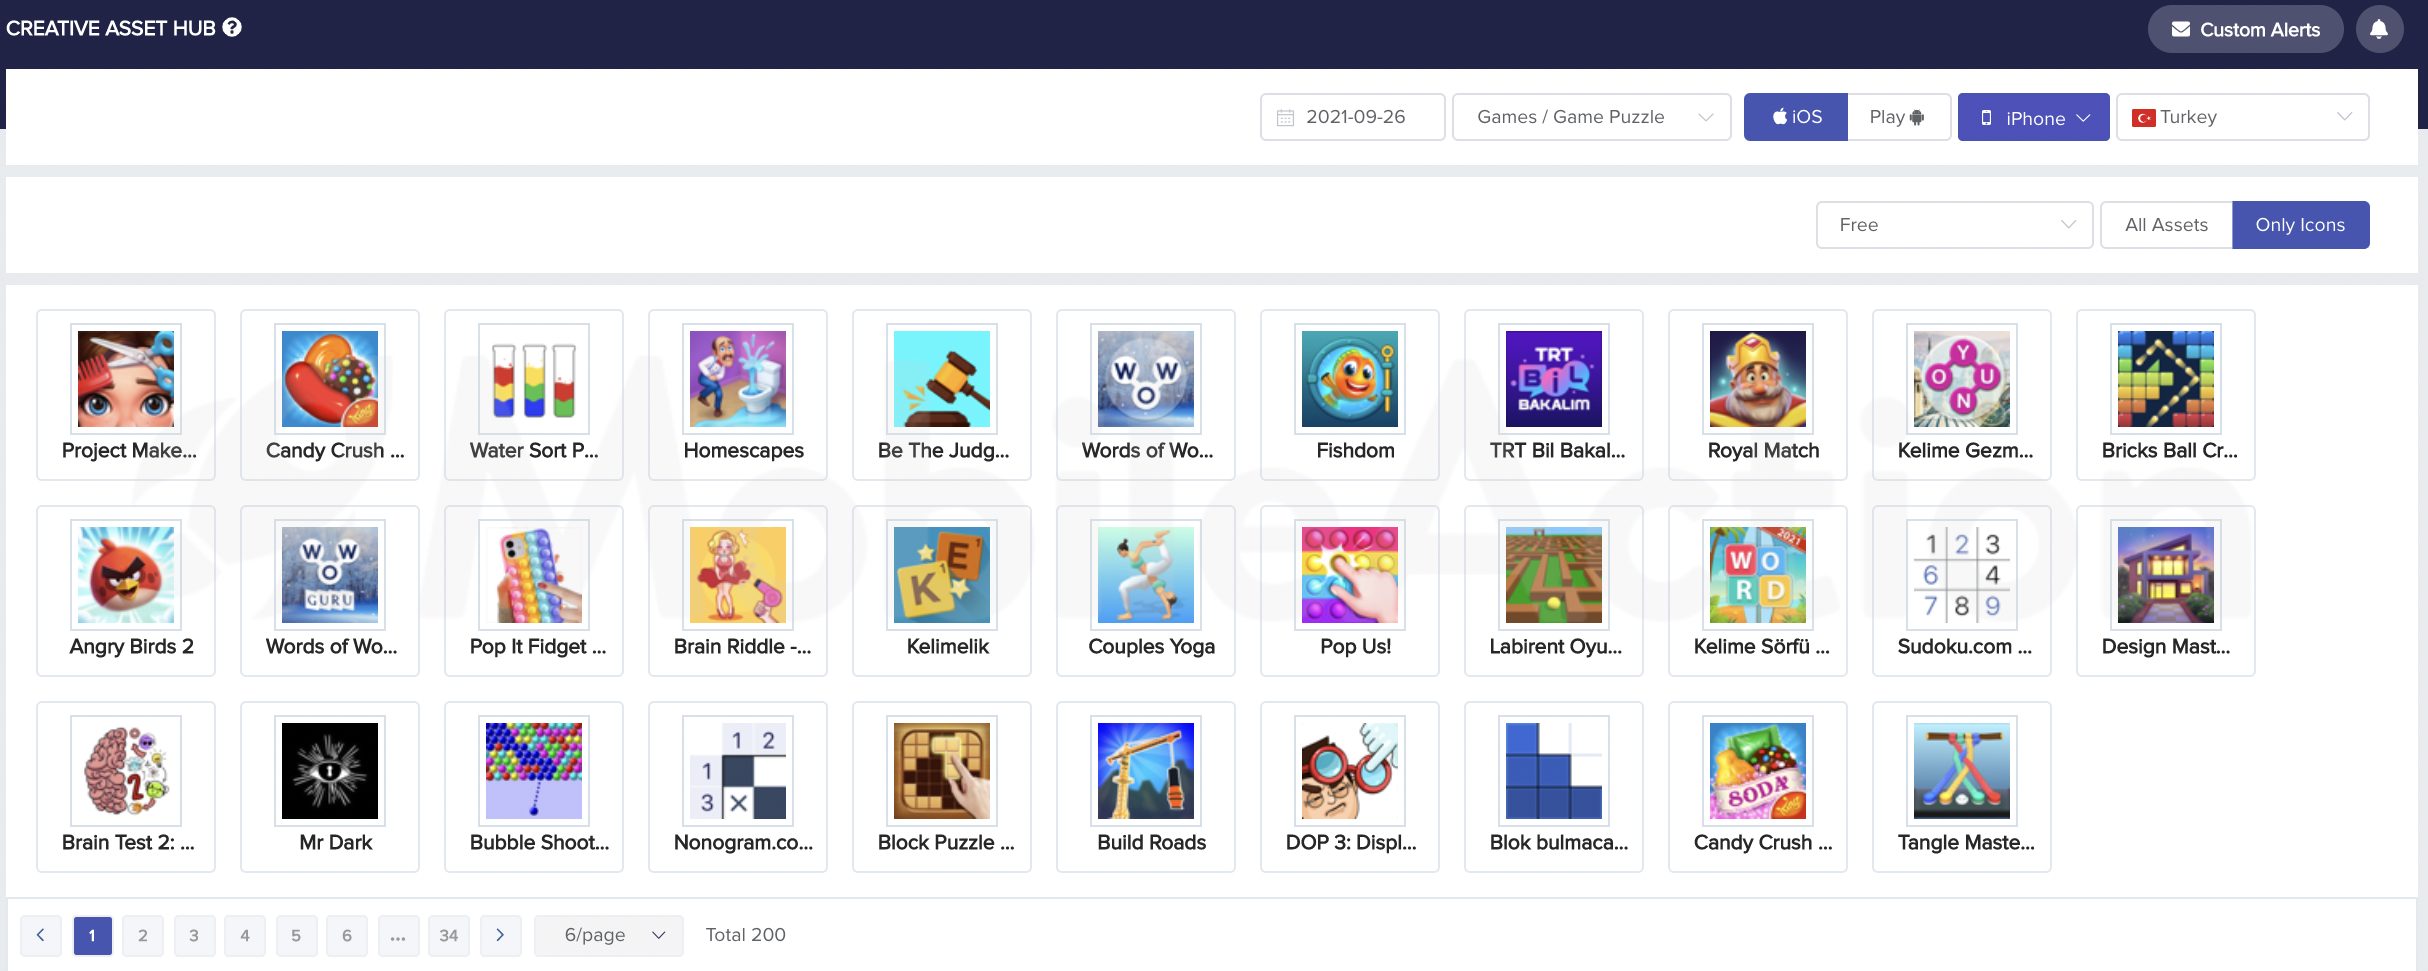This screenshot has width=2428, height=971.
Task: Go to page 3
Action: coord(194,935)
